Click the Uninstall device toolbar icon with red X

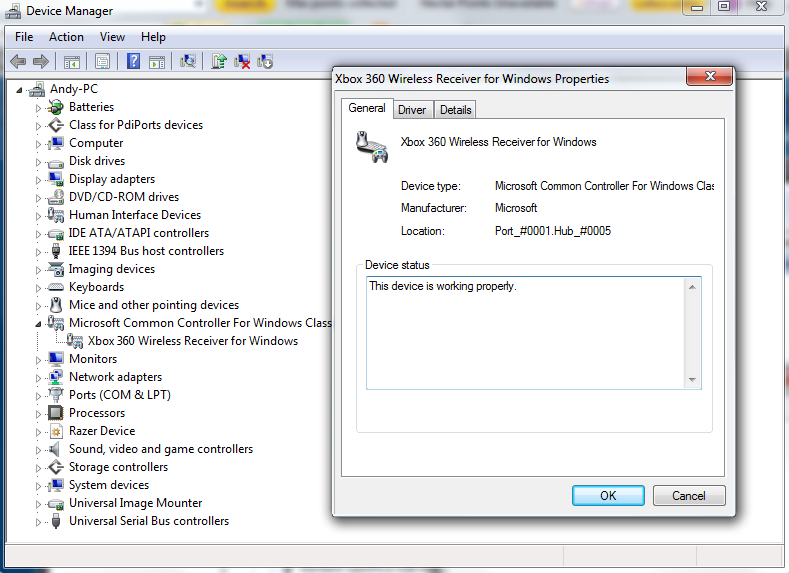point(242,62)
